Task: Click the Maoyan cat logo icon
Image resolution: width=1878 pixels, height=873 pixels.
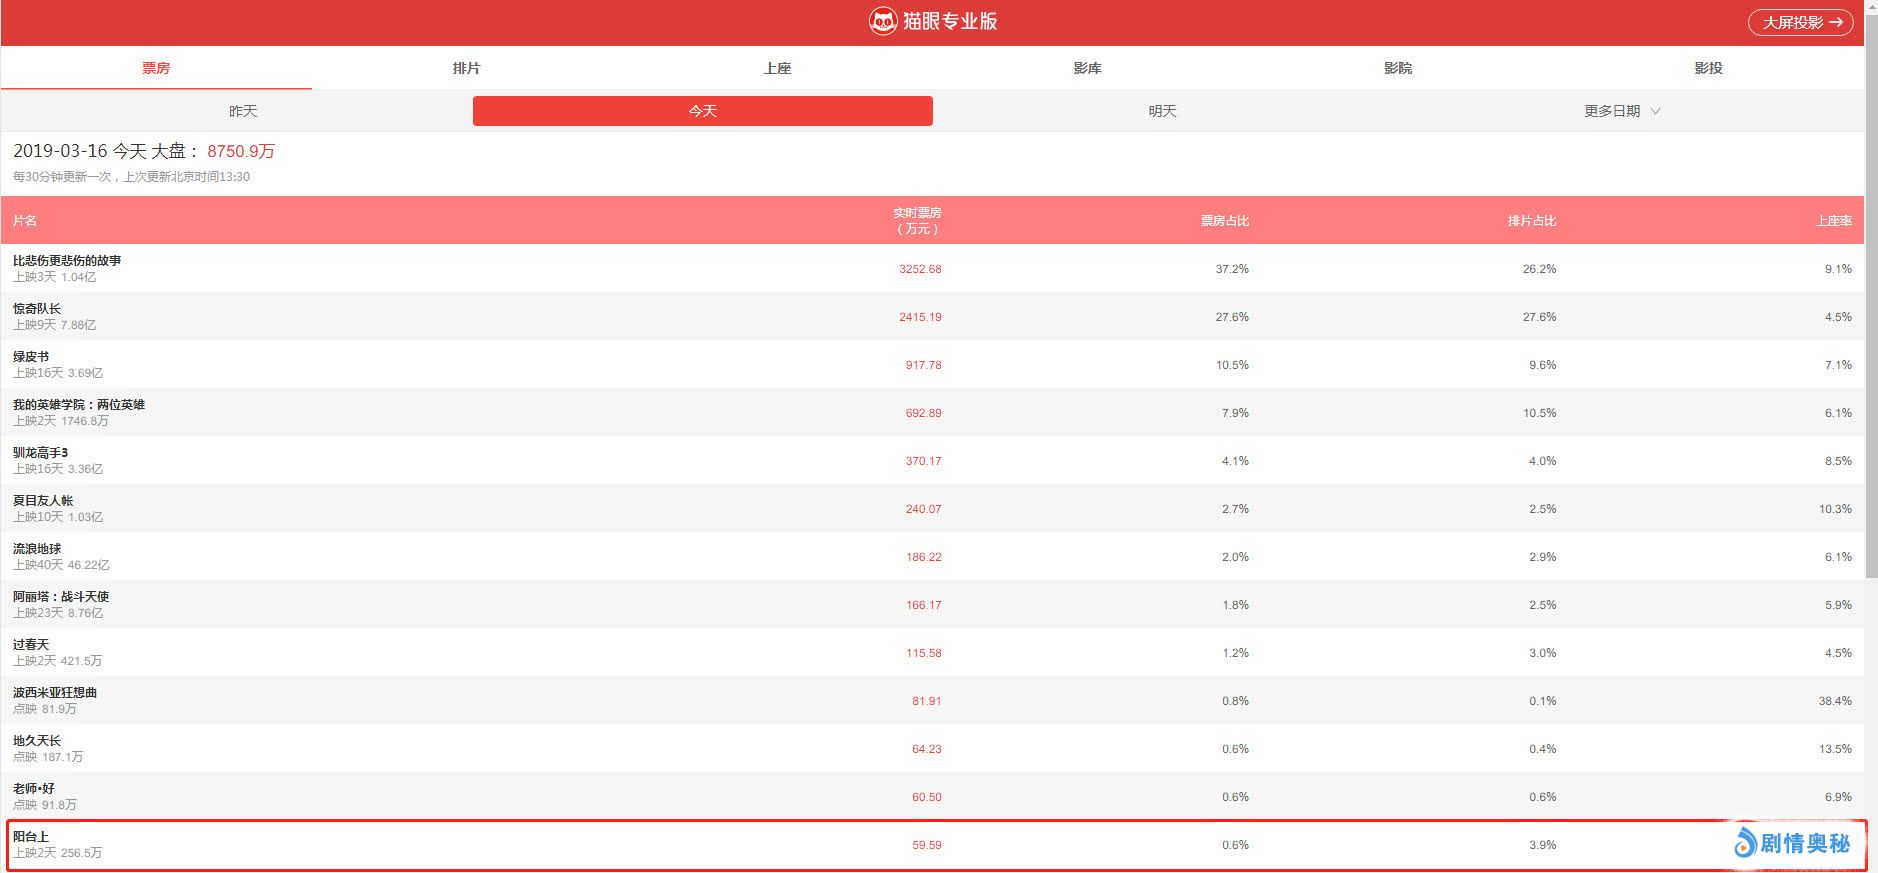Action: pos(882,22)
